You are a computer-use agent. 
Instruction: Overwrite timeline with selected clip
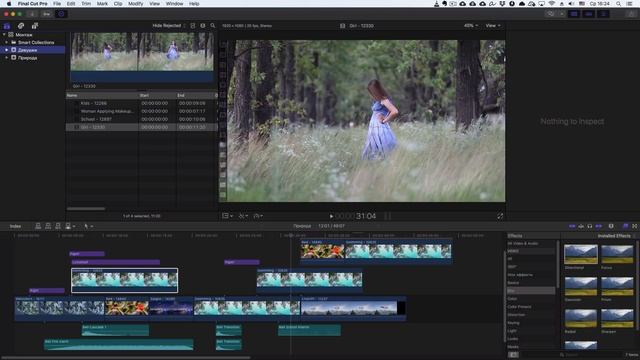68,226
